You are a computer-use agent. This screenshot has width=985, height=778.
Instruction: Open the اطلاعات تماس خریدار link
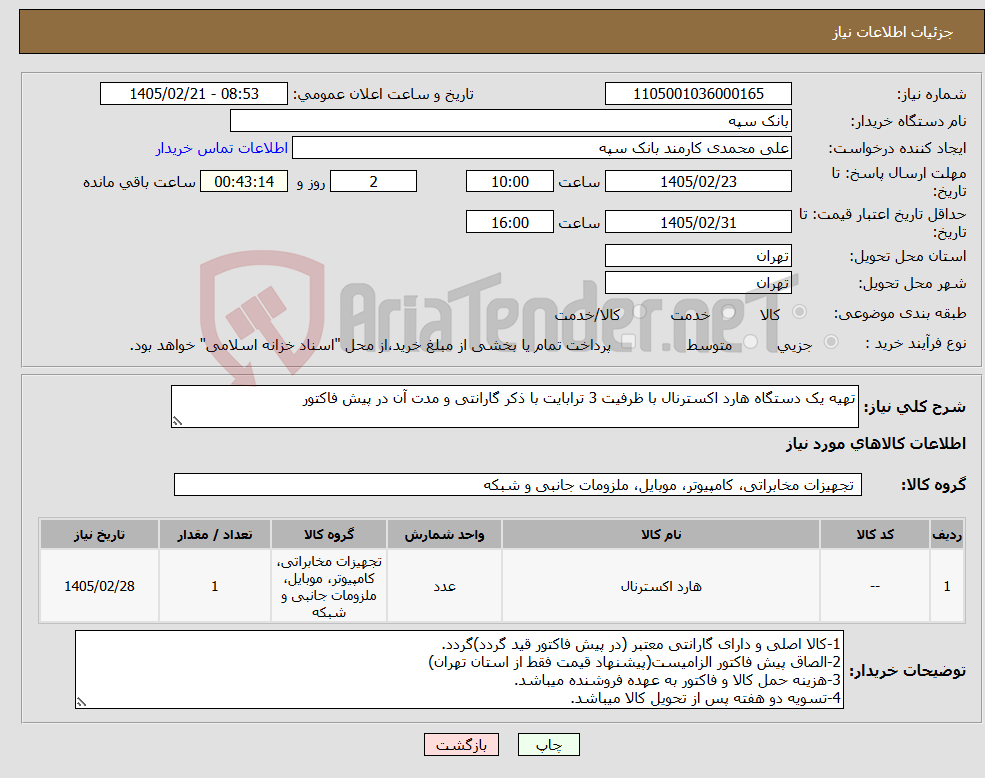(x=222, y=148)
